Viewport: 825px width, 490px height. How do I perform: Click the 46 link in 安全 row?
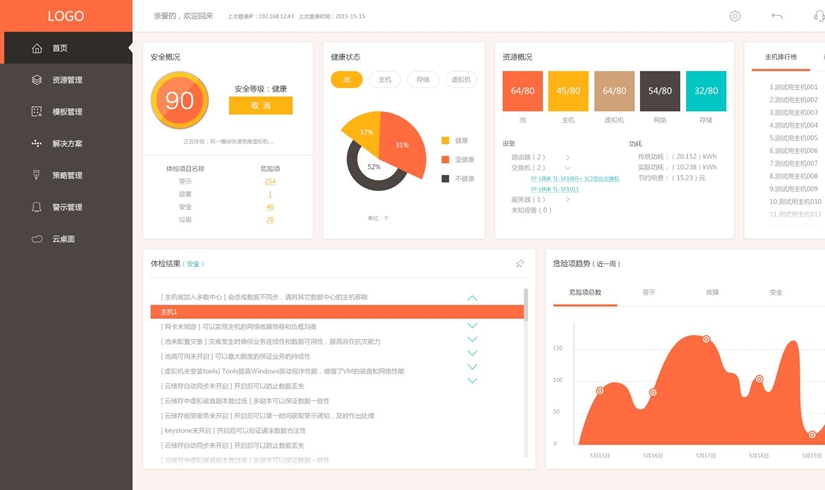270,207
